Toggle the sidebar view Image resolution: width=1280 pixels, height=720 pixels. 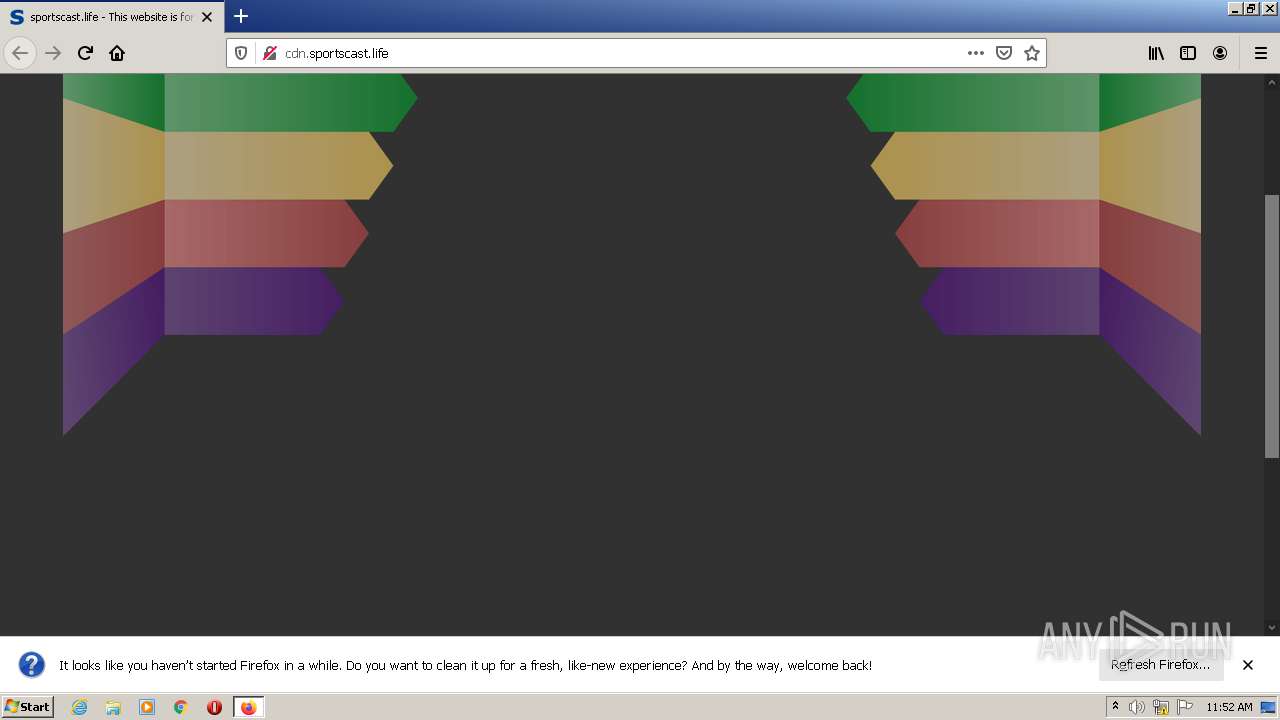[x=1188, y=53]
